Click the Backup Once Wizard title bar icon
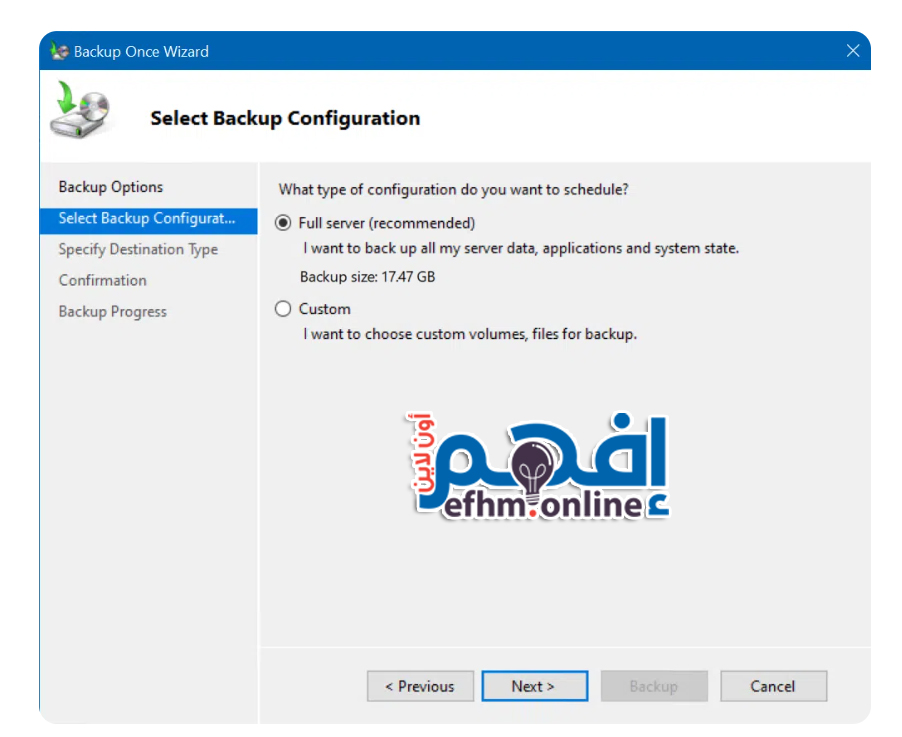Screen dimensions: 902x737 point(60,52)
